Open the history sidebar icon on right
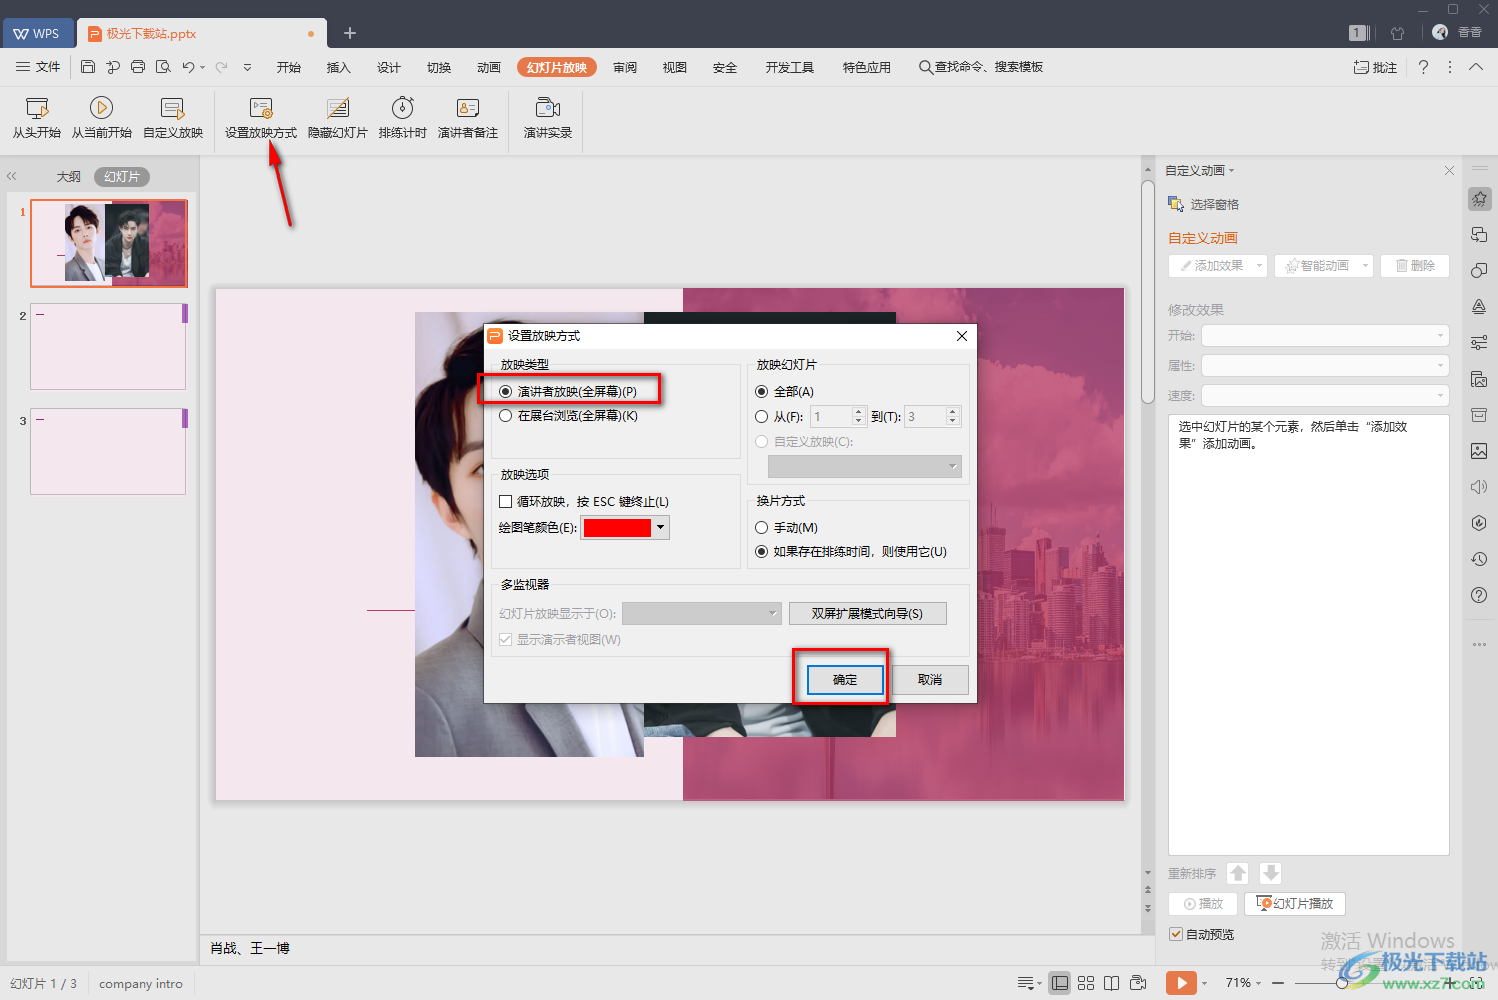Screen dimensions: 1498x1000 (1479, 559)
